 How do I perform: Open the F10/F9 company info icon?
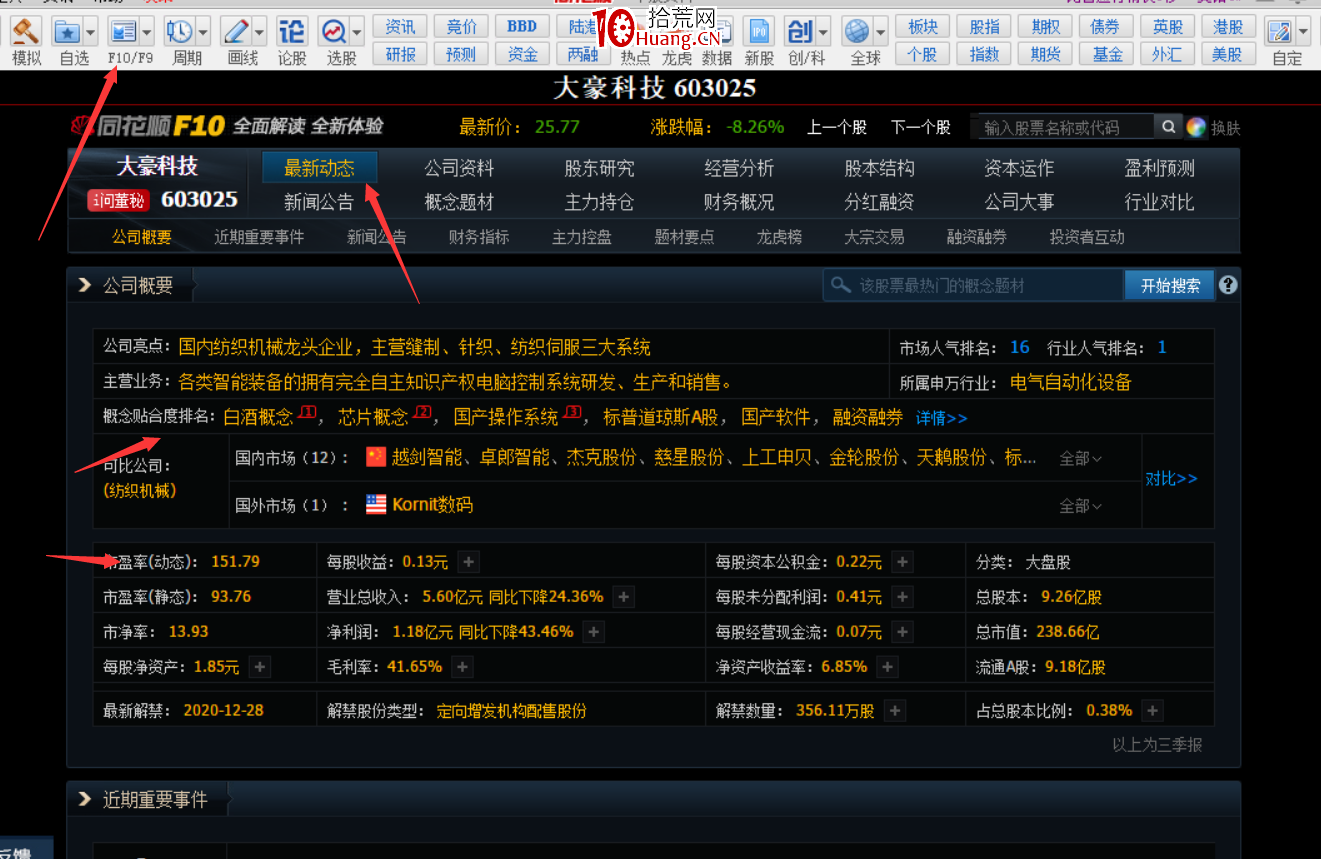tap(123, 31)
